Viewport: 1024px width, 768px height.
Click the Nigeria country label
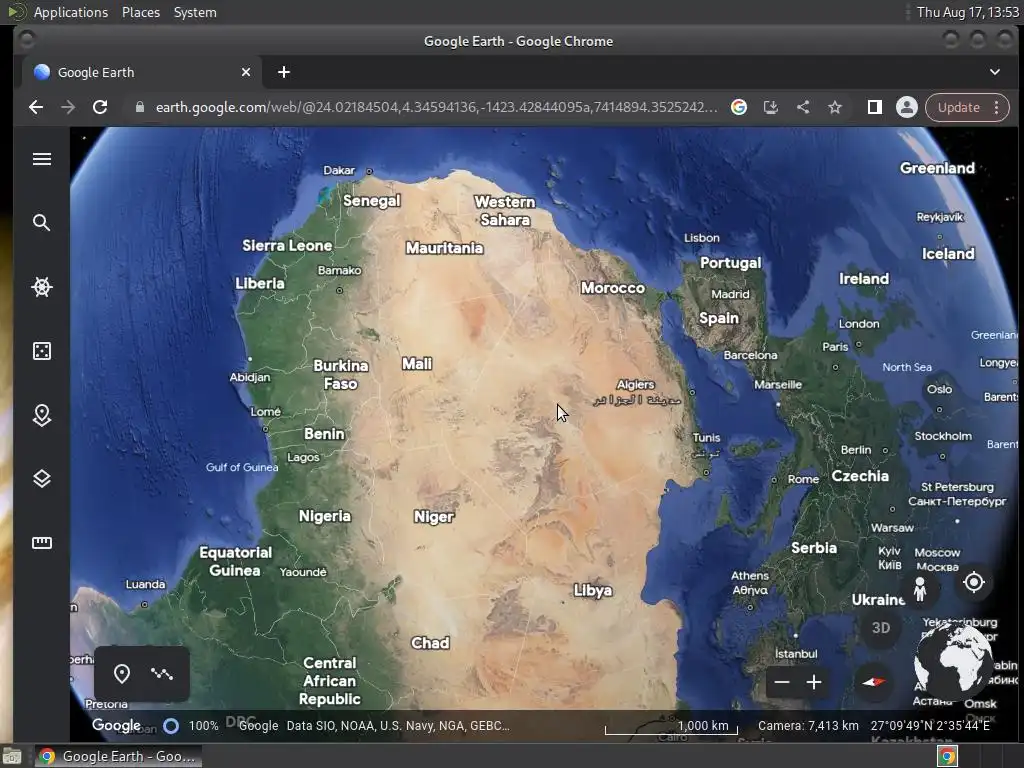click(325, 516)
